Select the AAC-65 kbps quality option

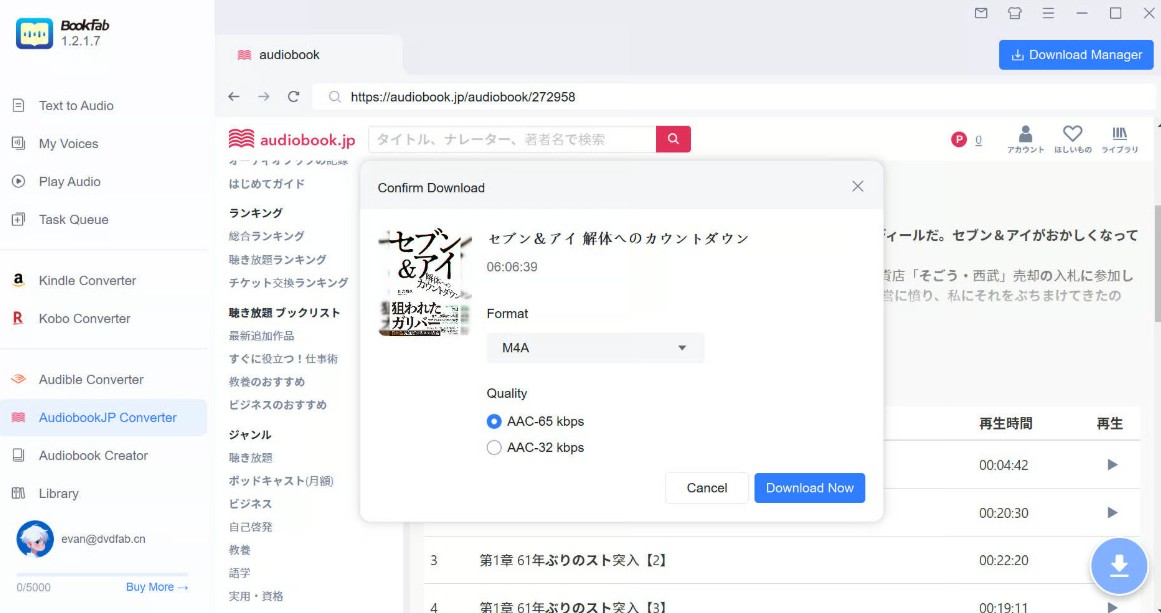(493, 421)
